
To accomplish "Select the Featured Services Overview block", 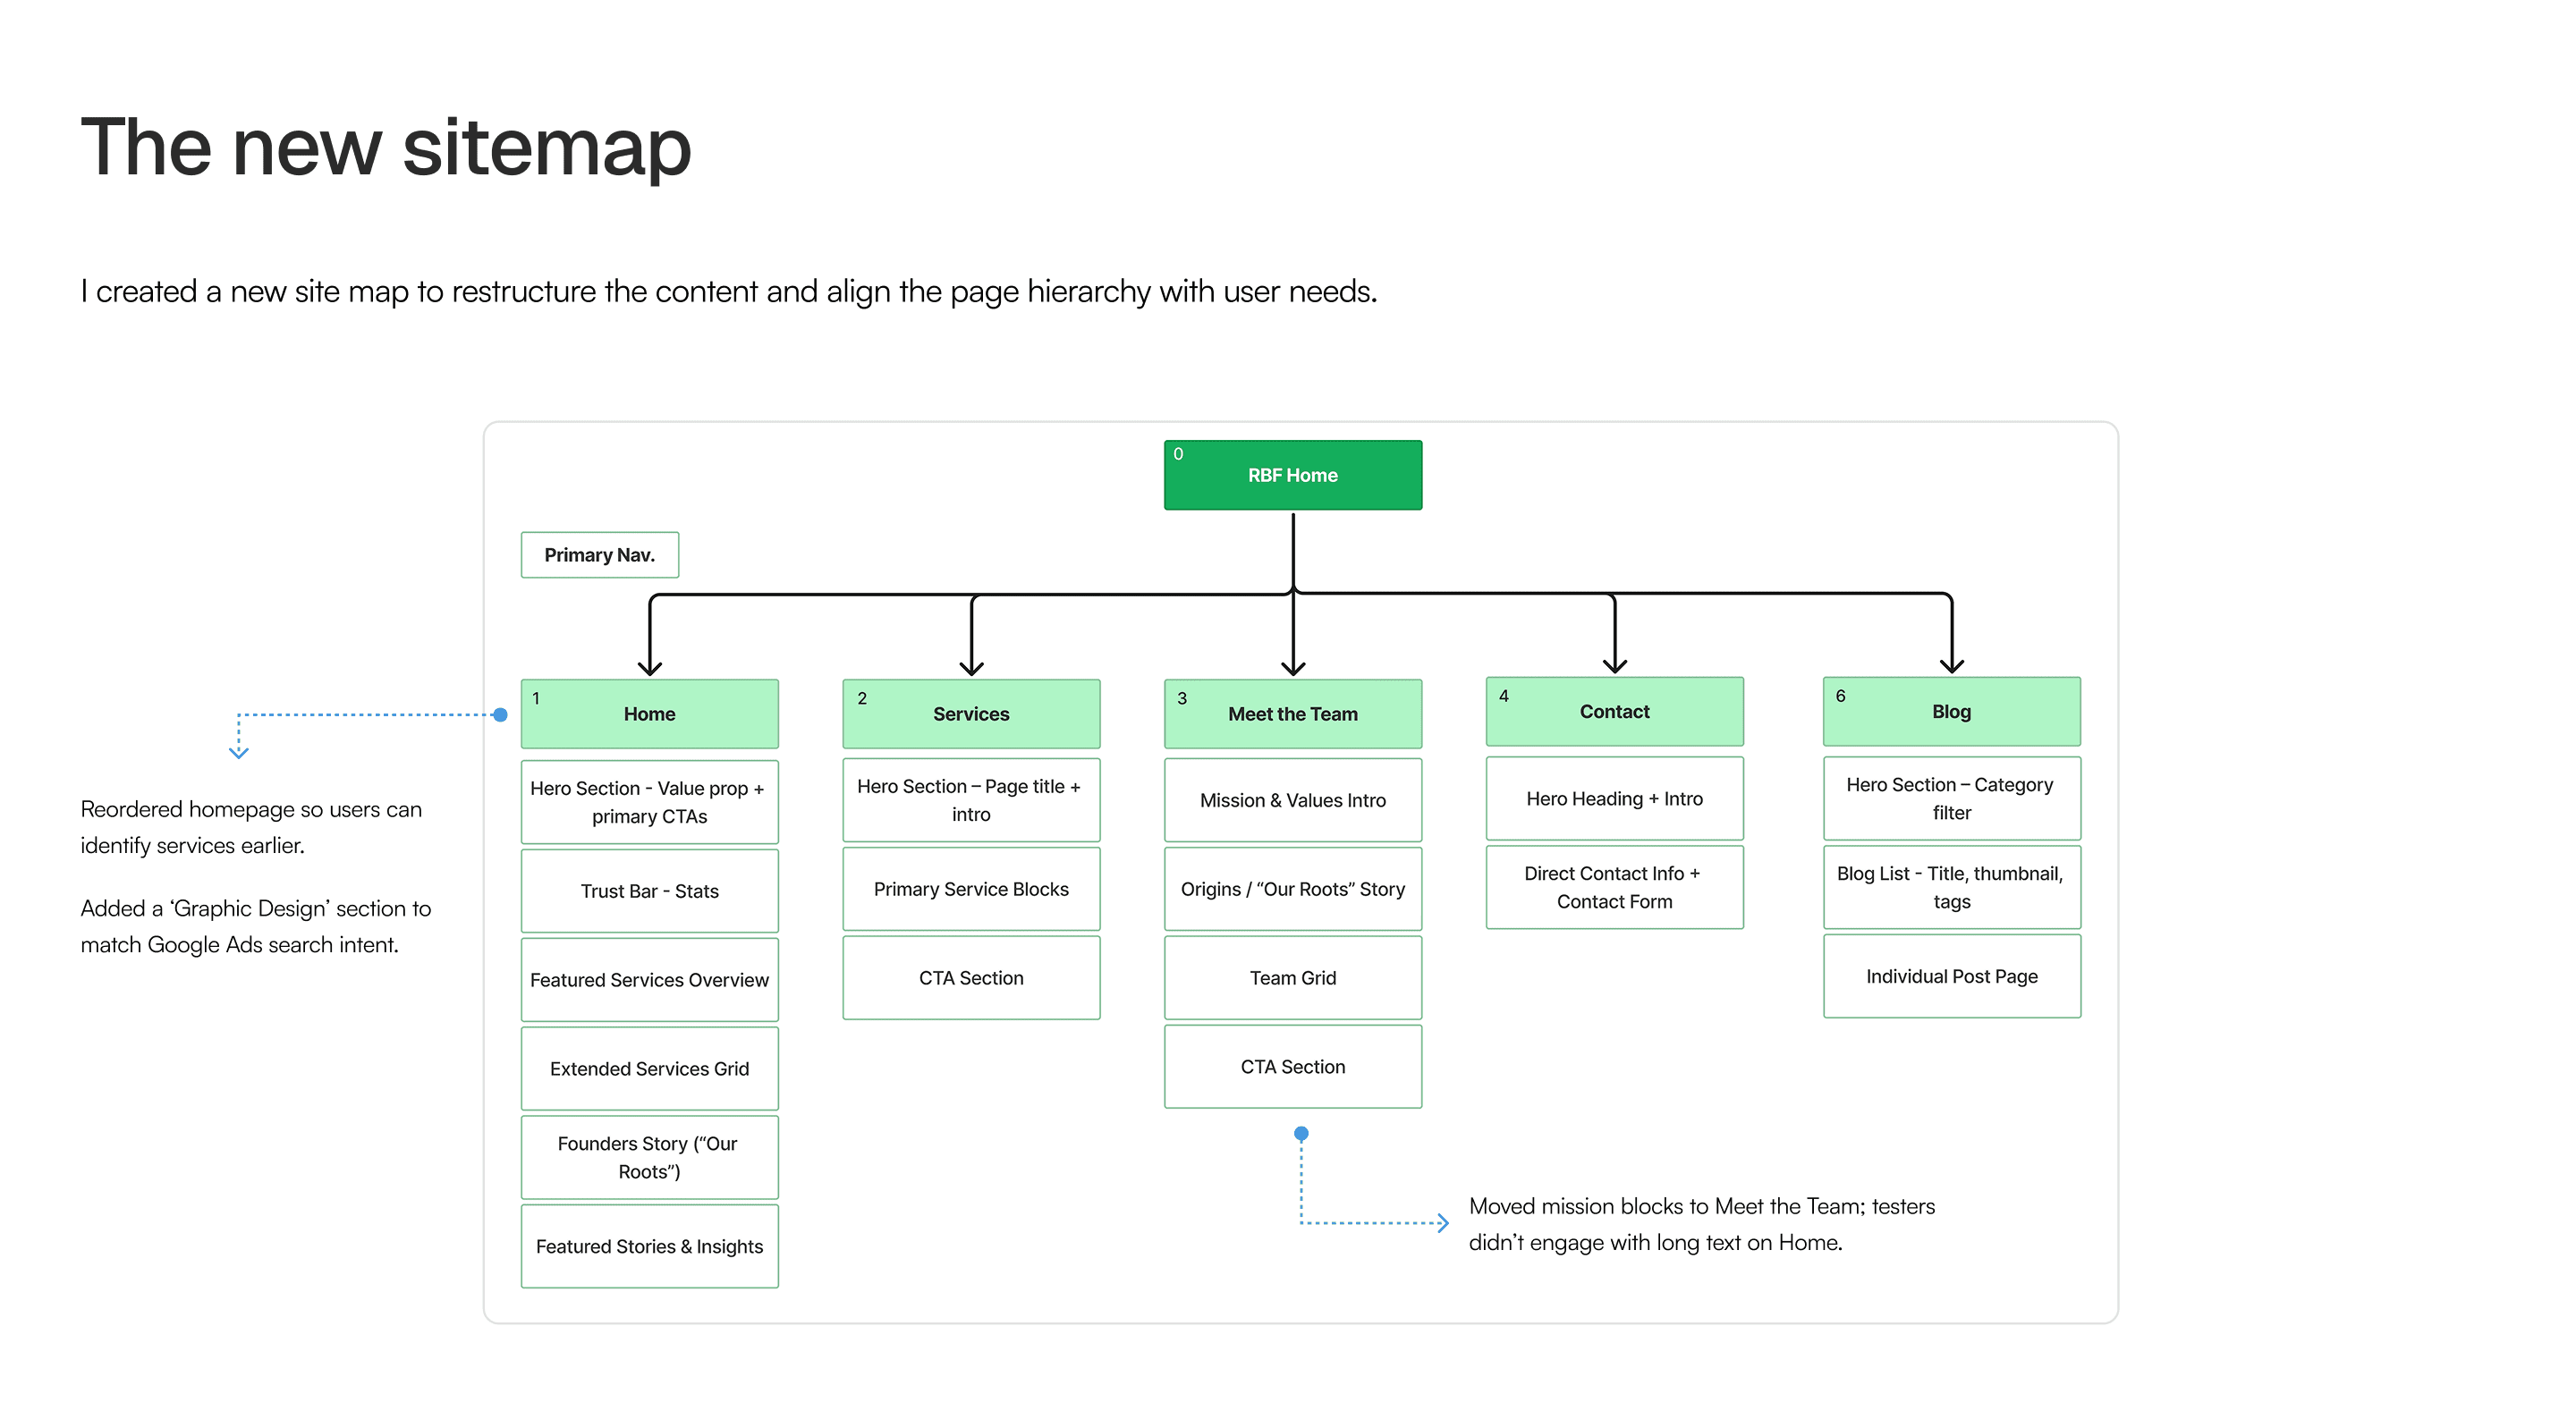I will point(649,980).
